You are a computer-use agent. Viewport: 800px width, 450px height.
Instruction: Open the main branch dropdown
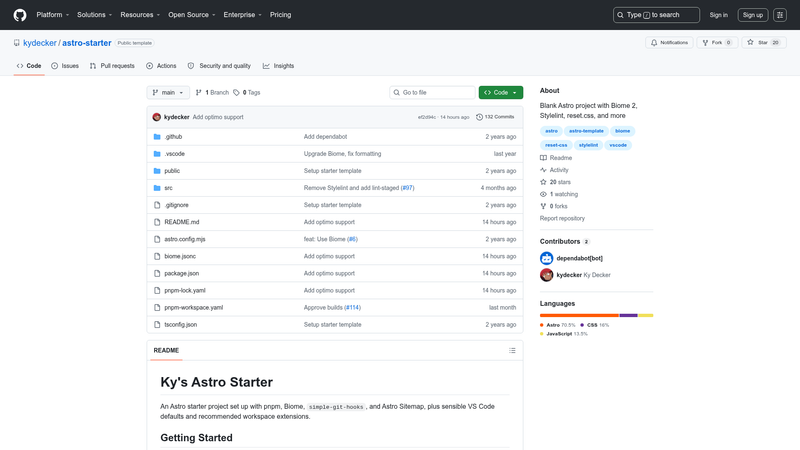click(x=168, y=93)
